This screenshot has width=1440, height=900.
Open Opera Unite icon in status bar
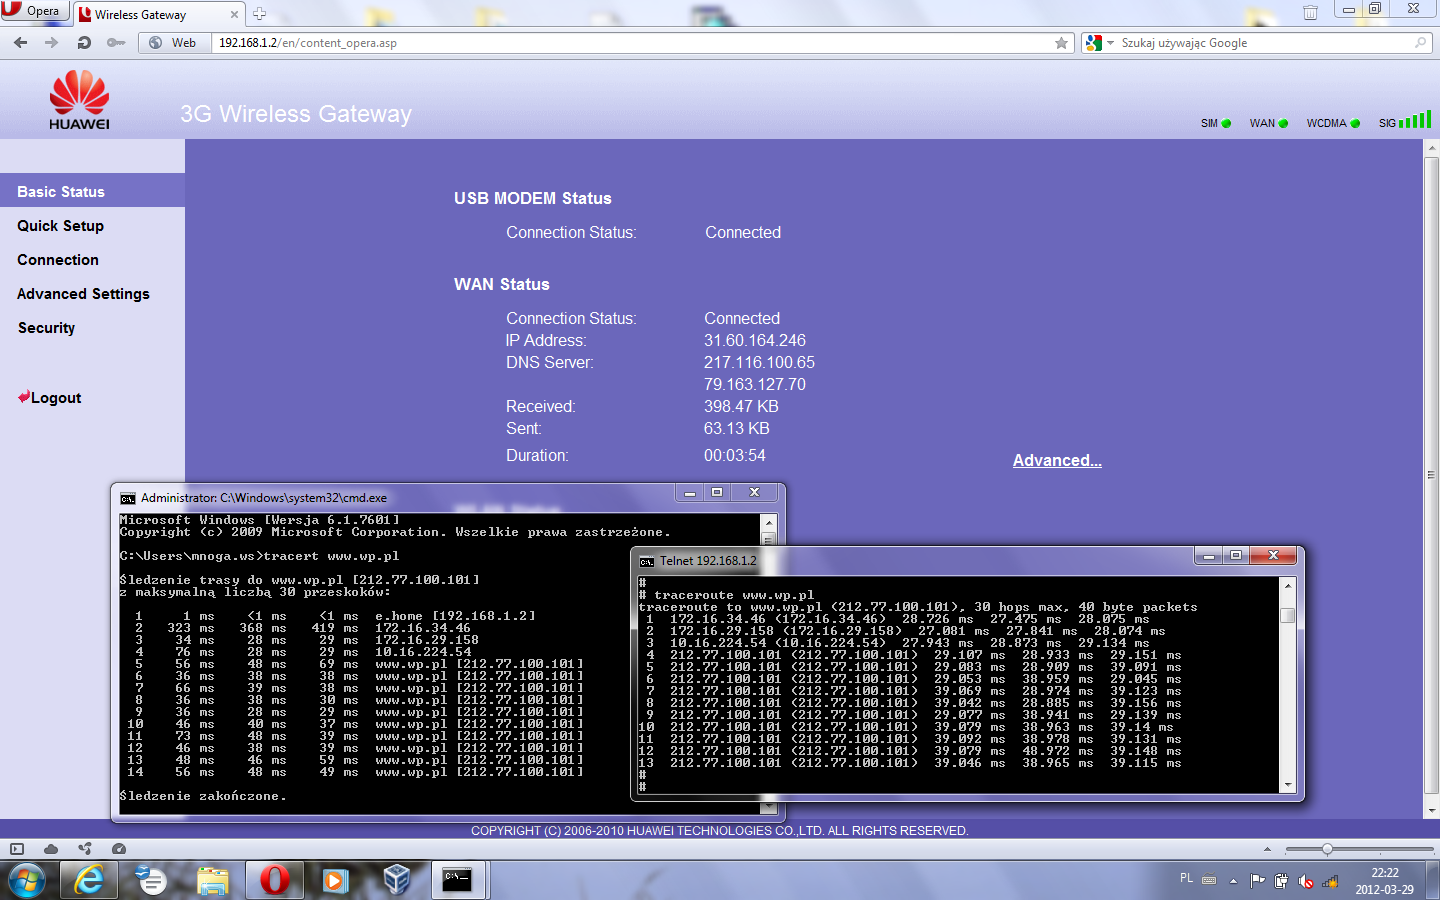(x=85, y=849)
